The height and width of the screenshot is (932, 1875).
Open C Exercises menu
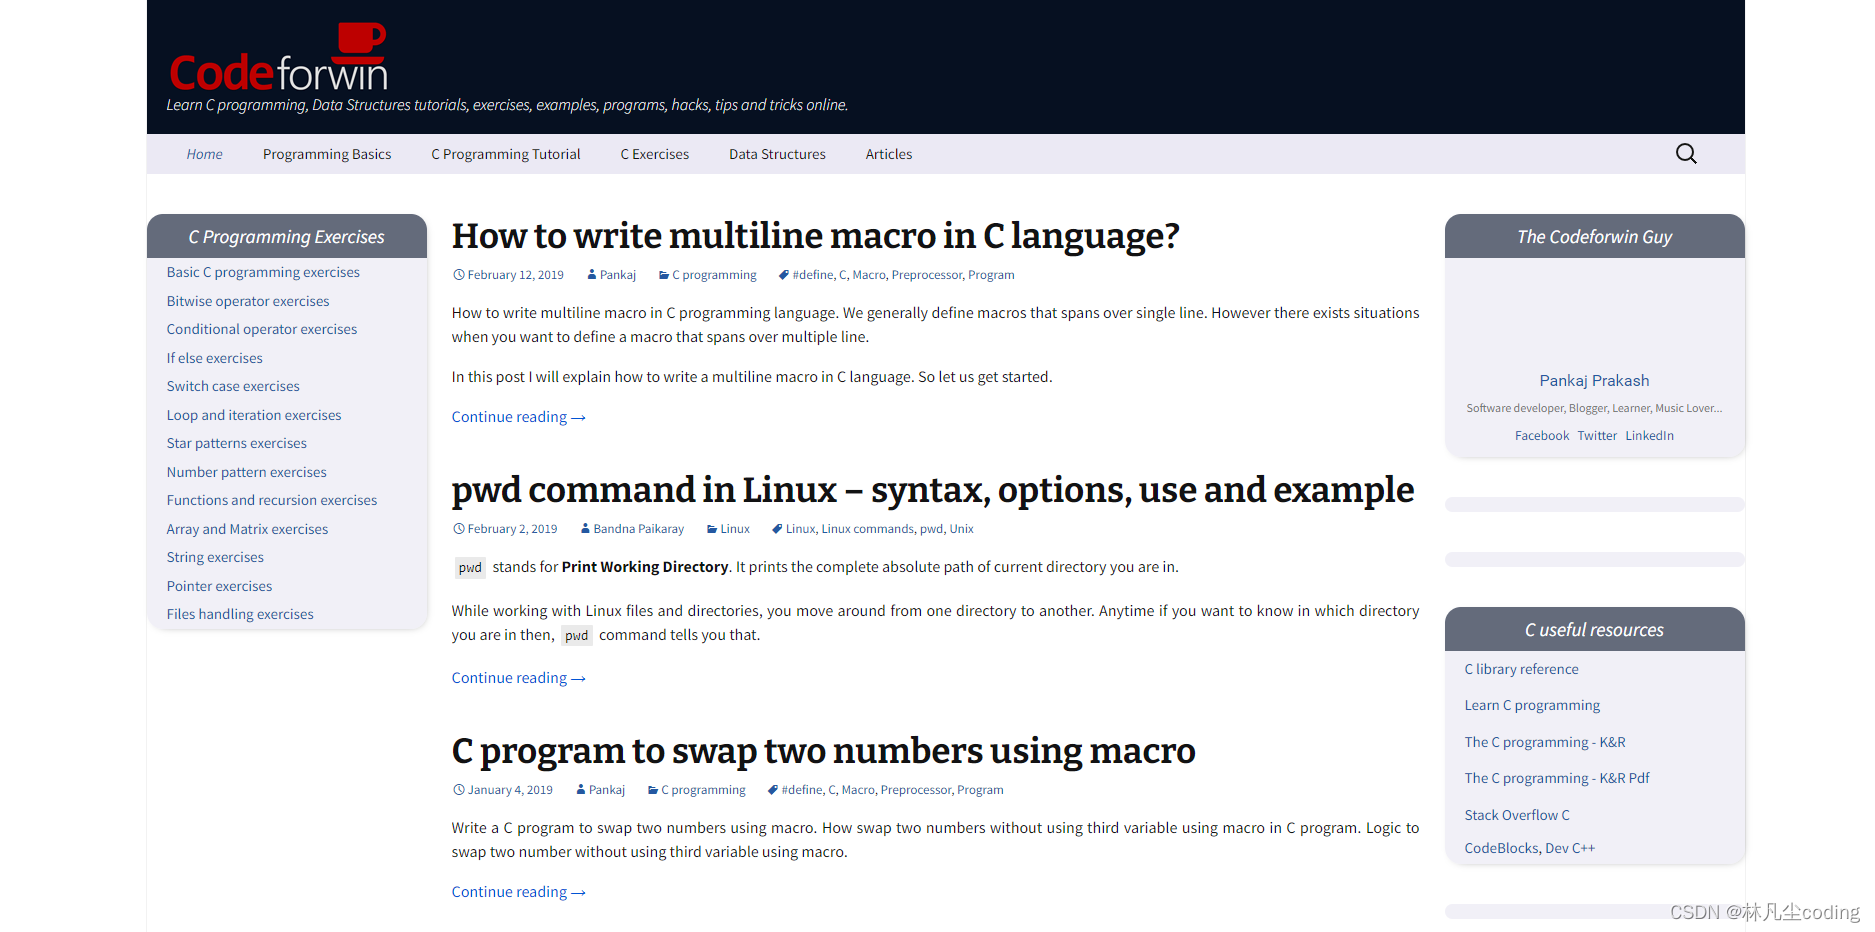(x=654, y=154)
